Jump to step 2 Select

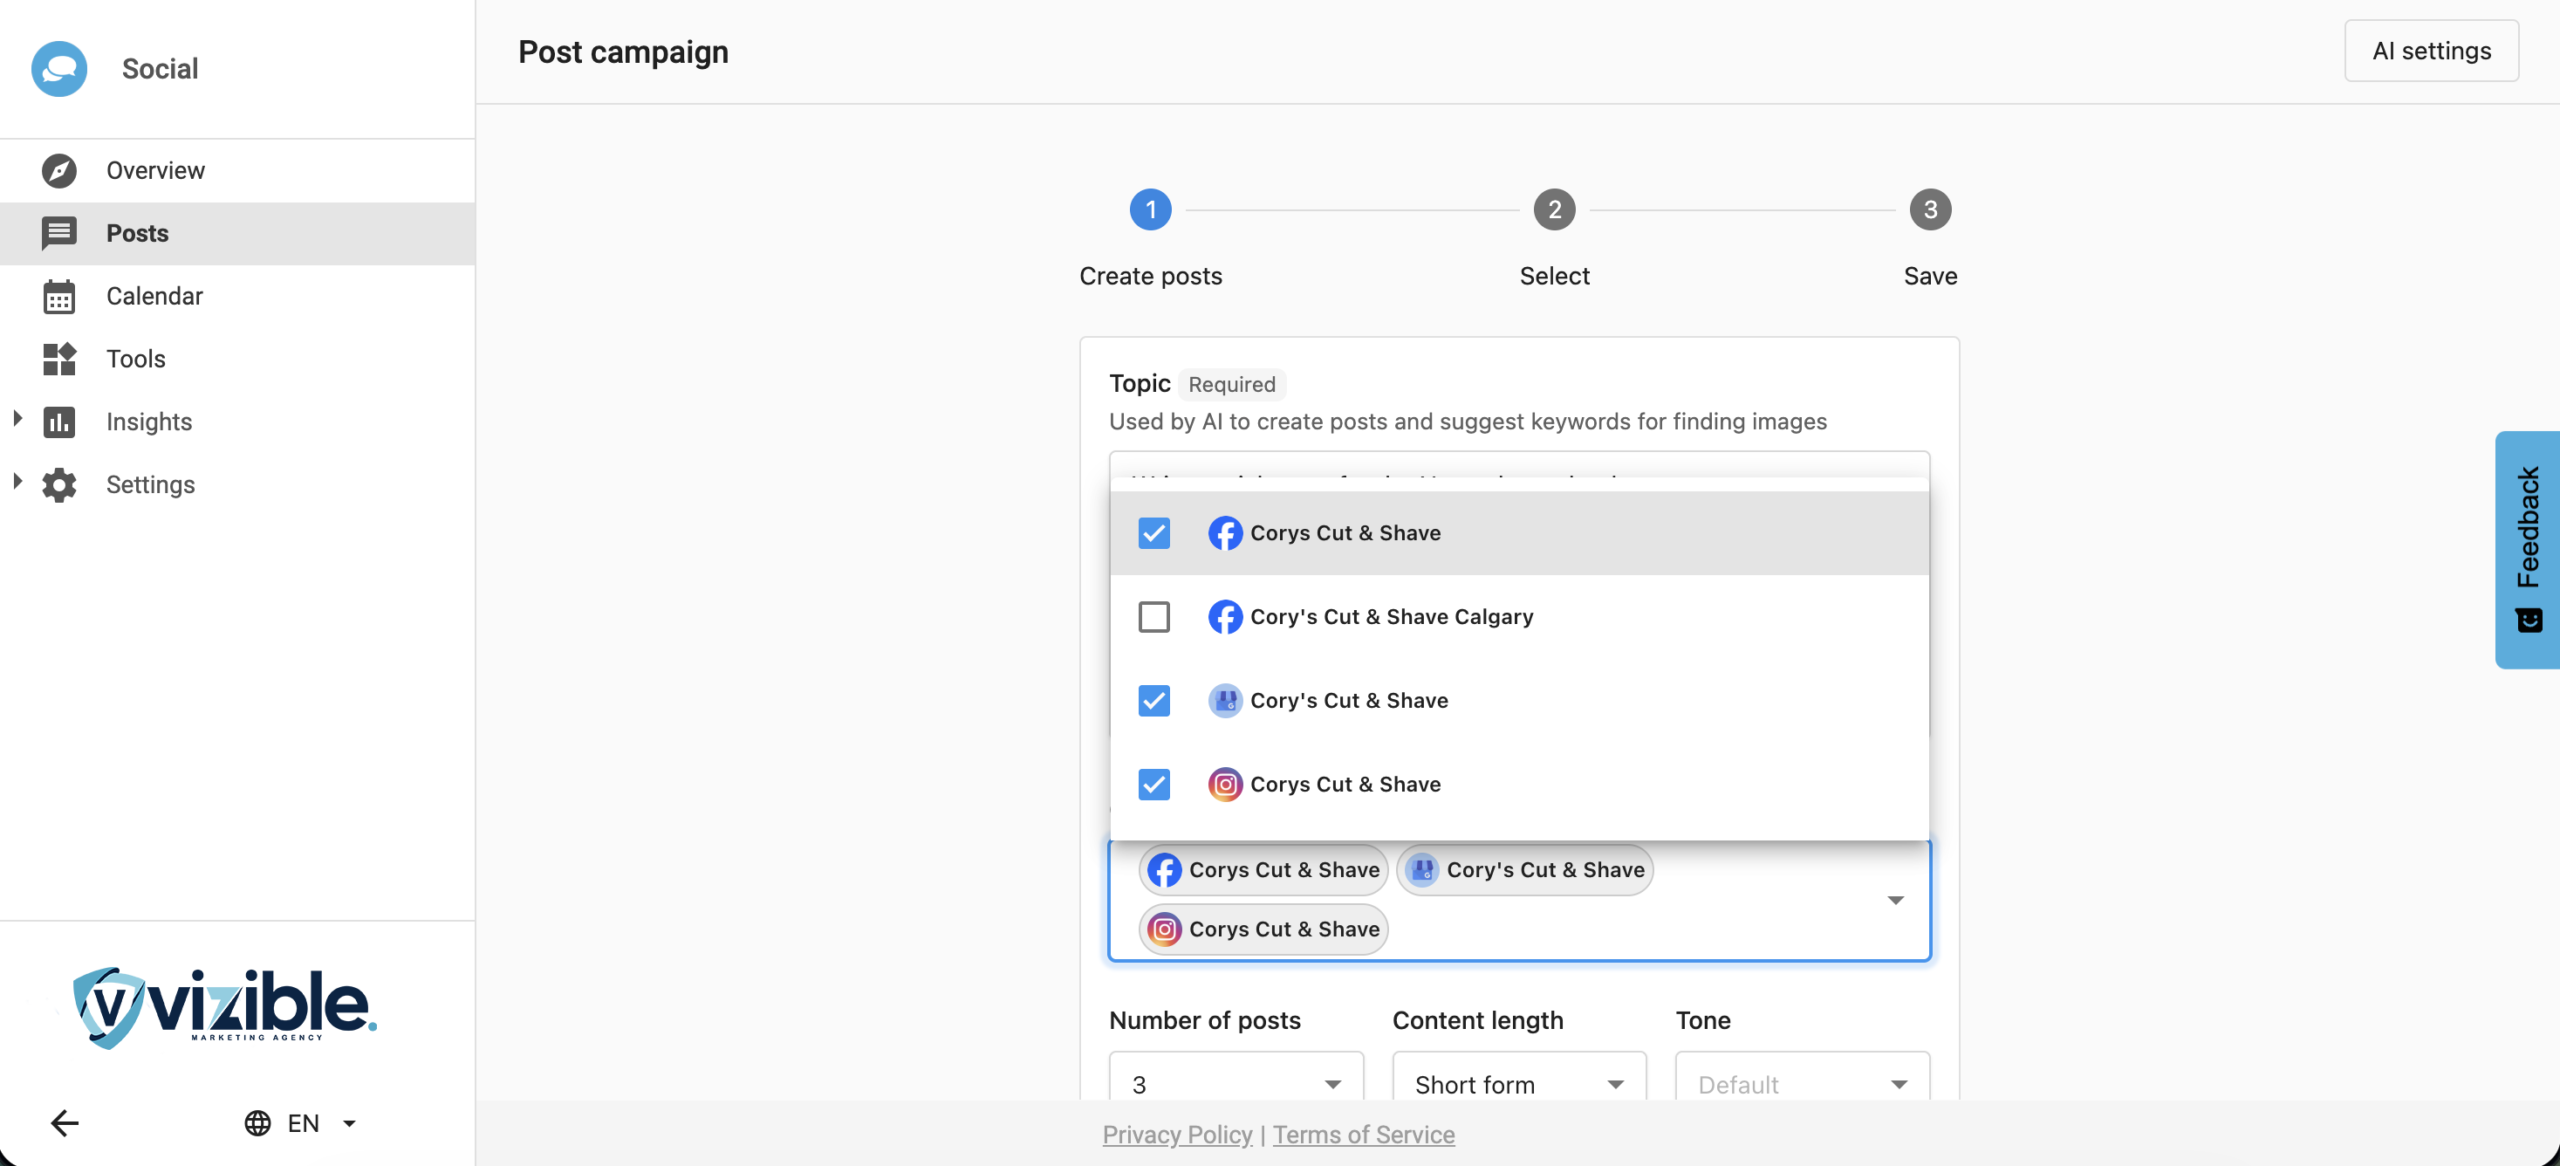point(1554,210)
